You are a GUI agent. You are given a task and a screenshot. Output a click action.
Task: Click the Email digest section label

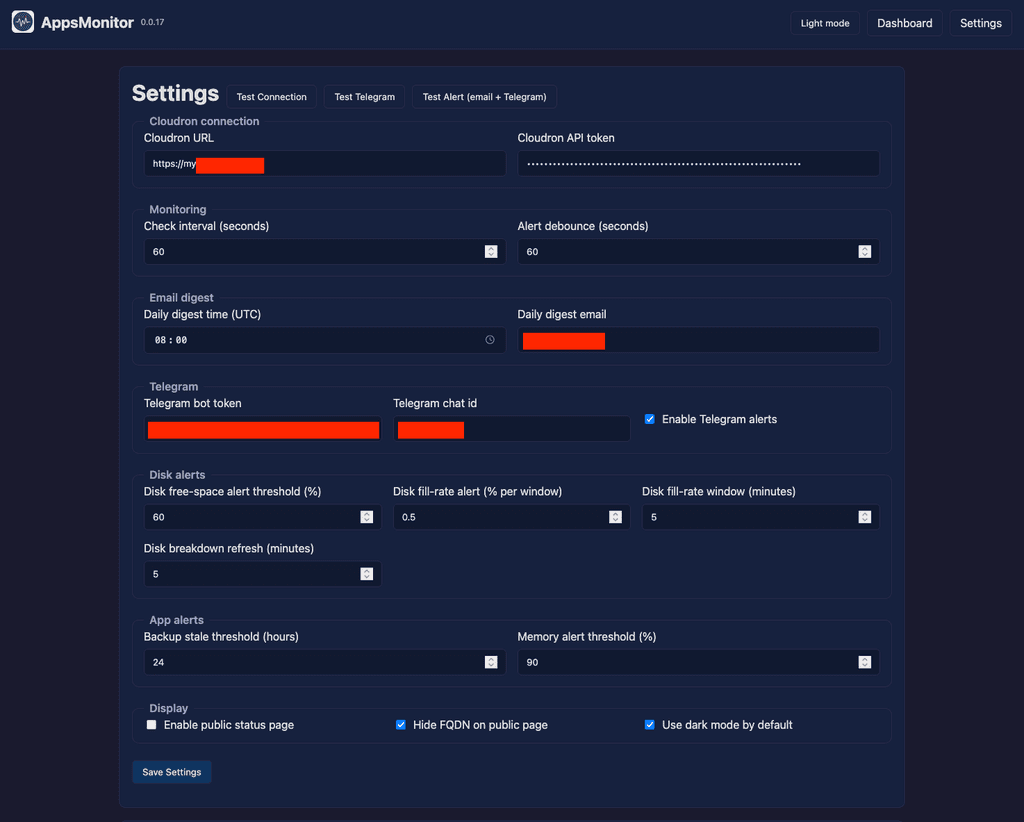(x=181, y=297)
